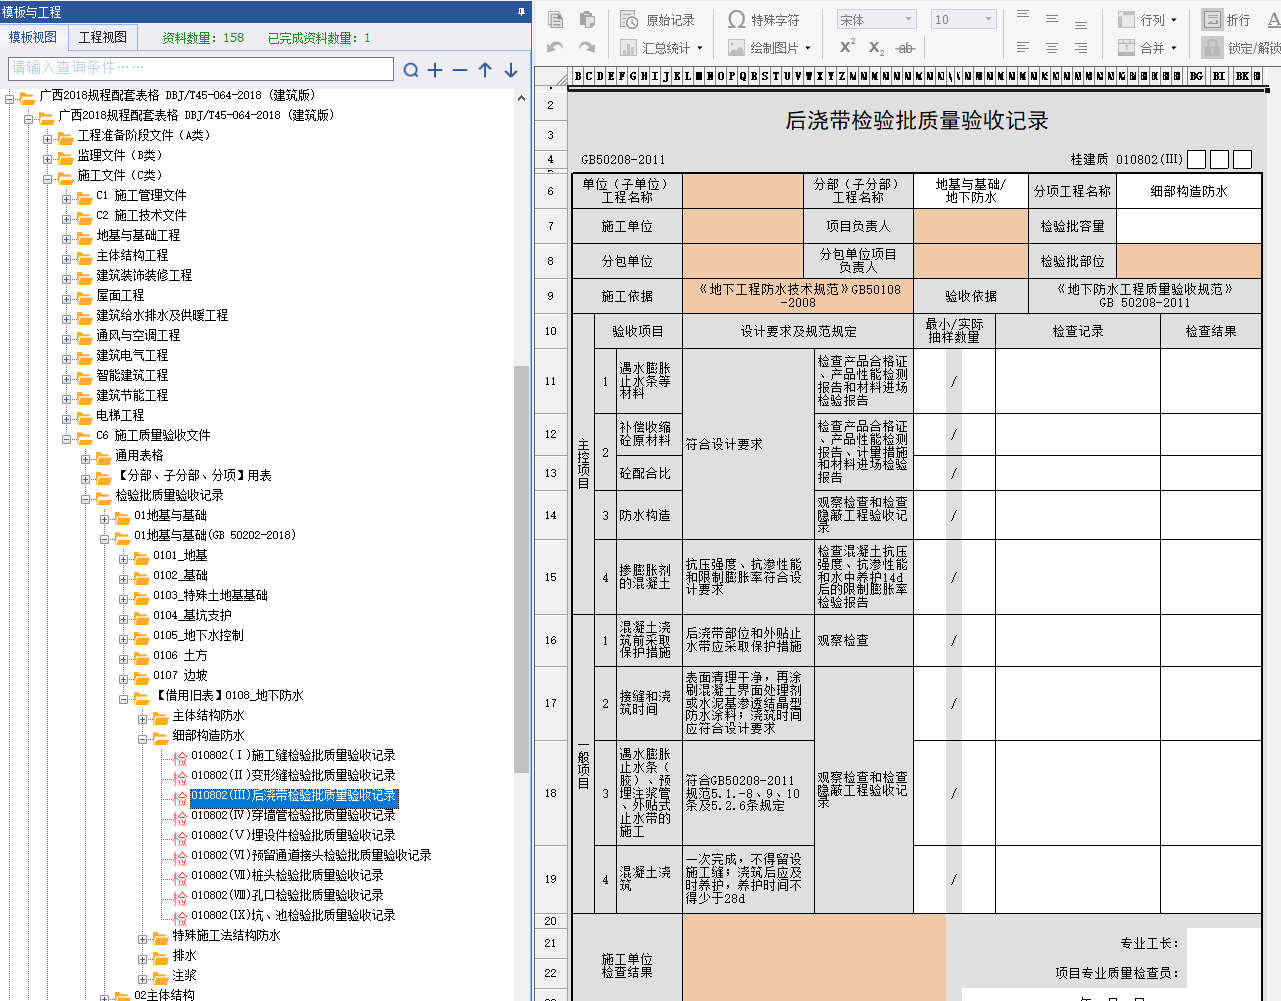This screenshot has height=1001, width=1281.
Task: Select spreadsheet row header 10
Action: [x=550, y=331]
